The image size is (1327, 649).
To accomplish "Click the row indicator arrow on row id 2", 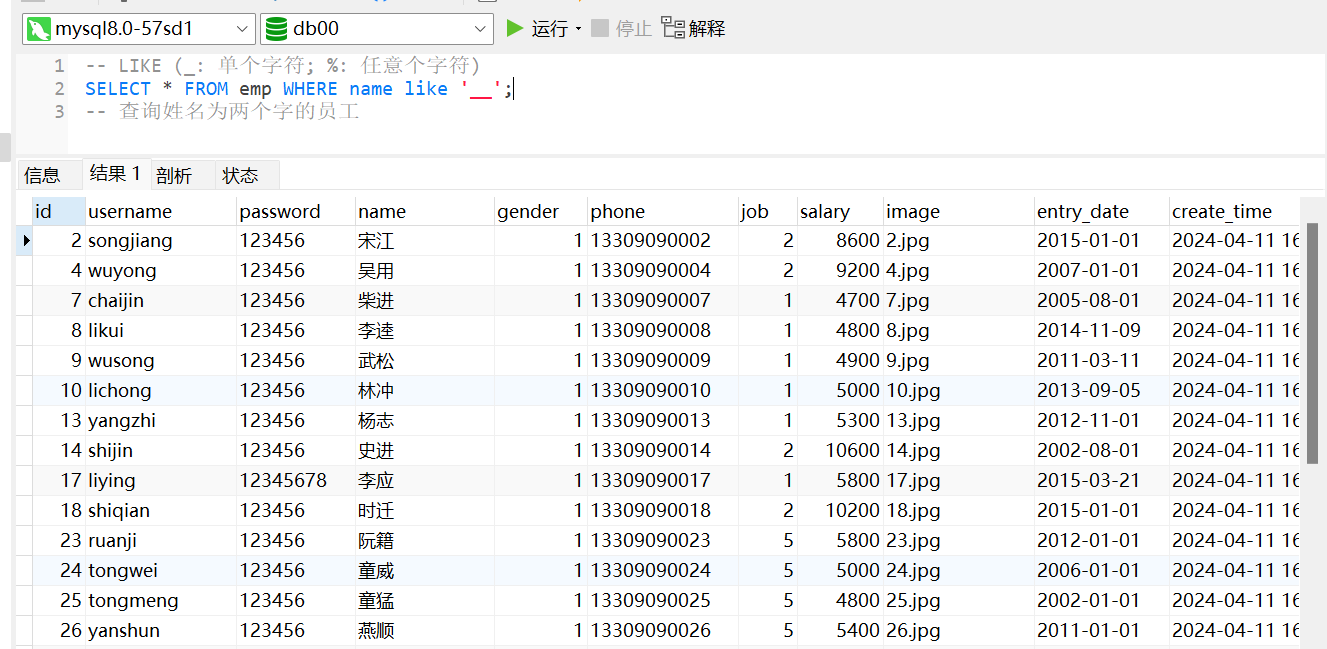I will [x=27, y=240].
